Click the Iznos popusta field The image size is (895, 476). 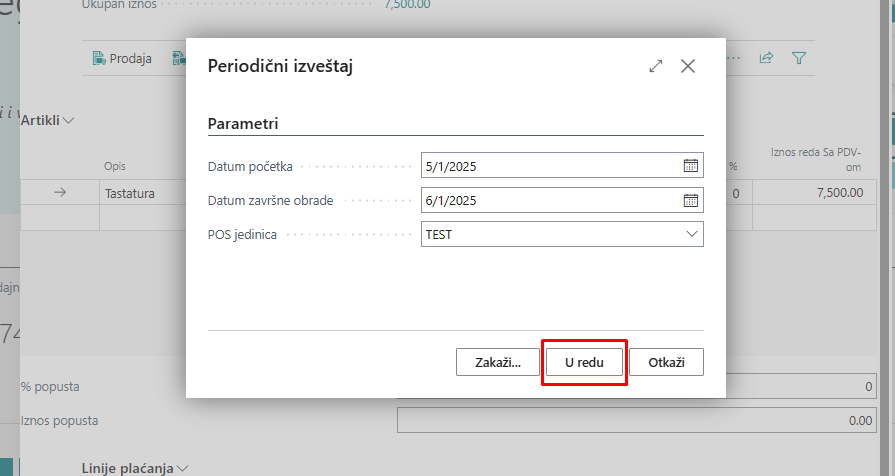click(636, 421)
